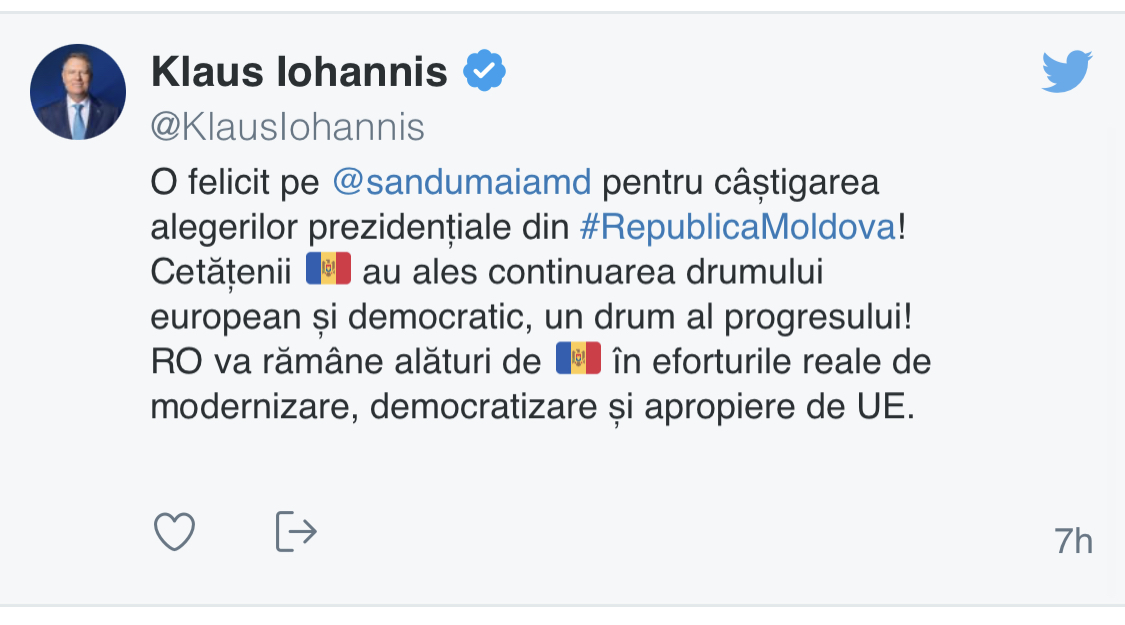Click the Moldova flag emoji after "alături de"
The image size is (1125, 625).
(578, 359)
